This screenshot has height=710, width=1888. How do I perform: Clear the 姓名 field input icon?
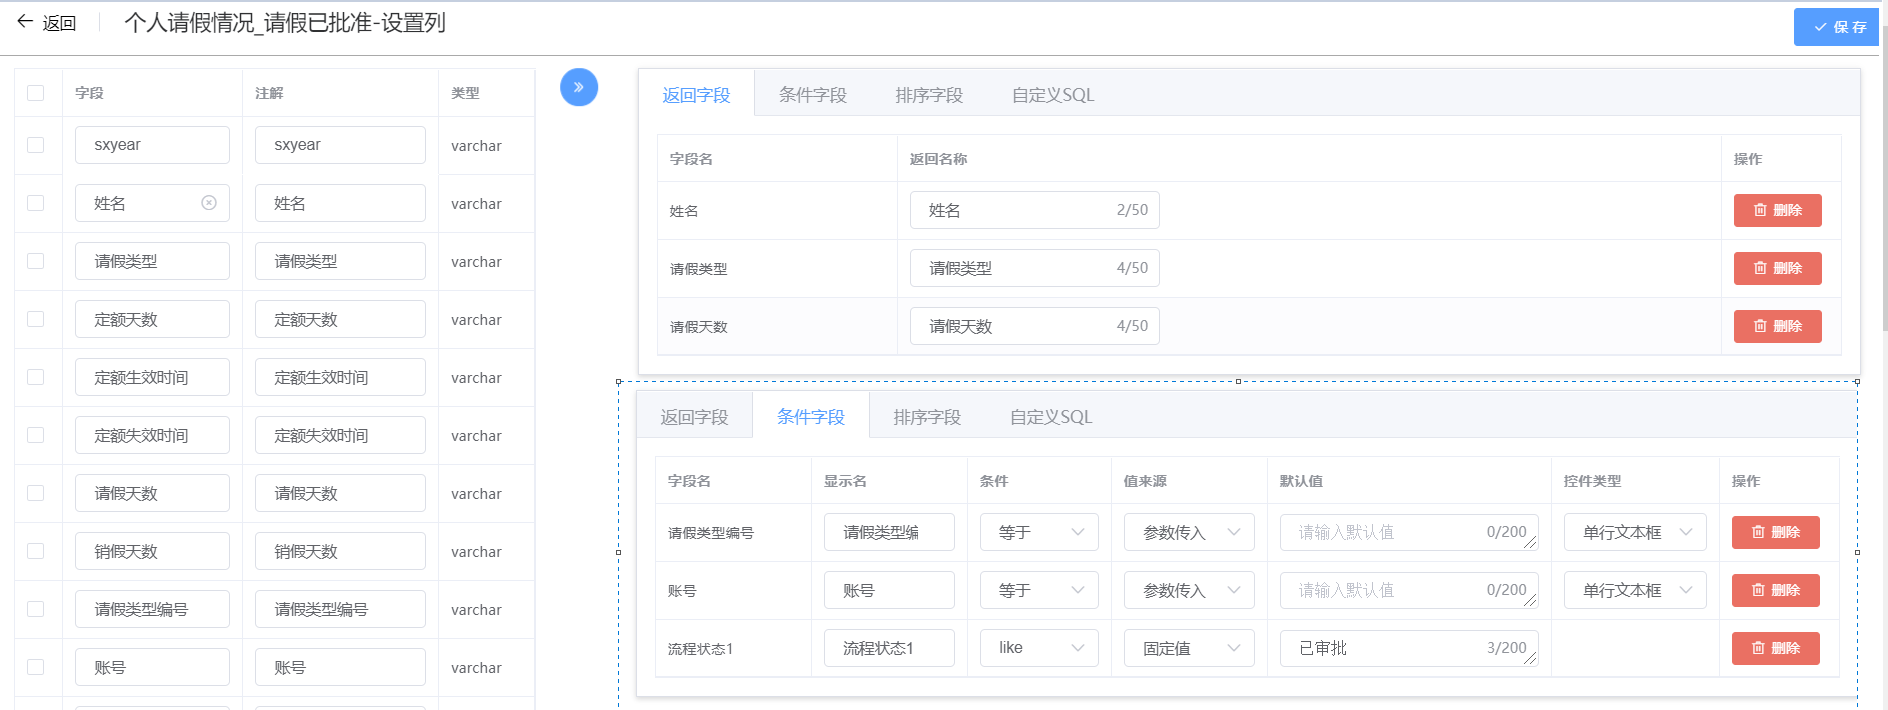point(209,203)
